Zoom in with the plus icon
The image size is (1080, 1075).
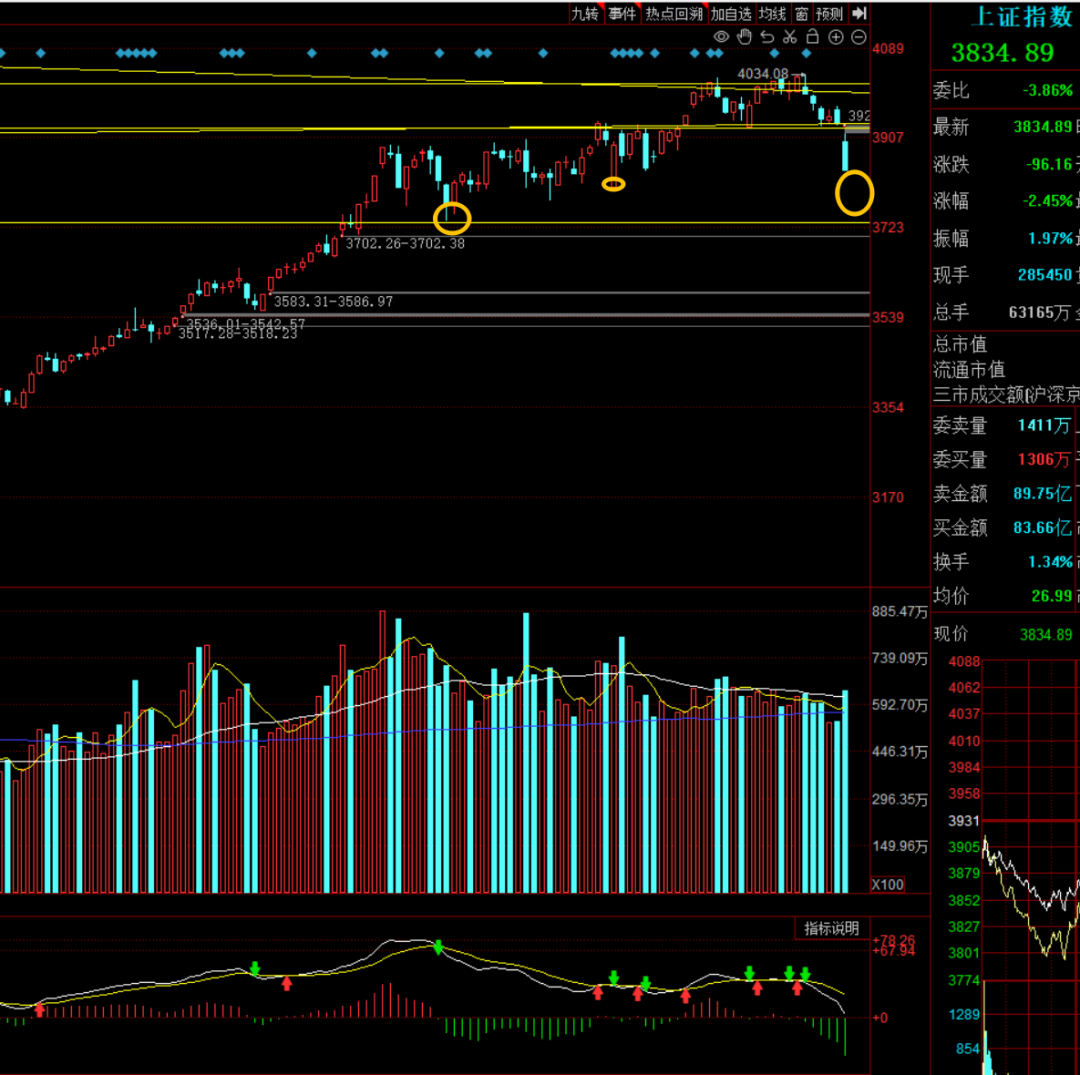click(836, 37)
